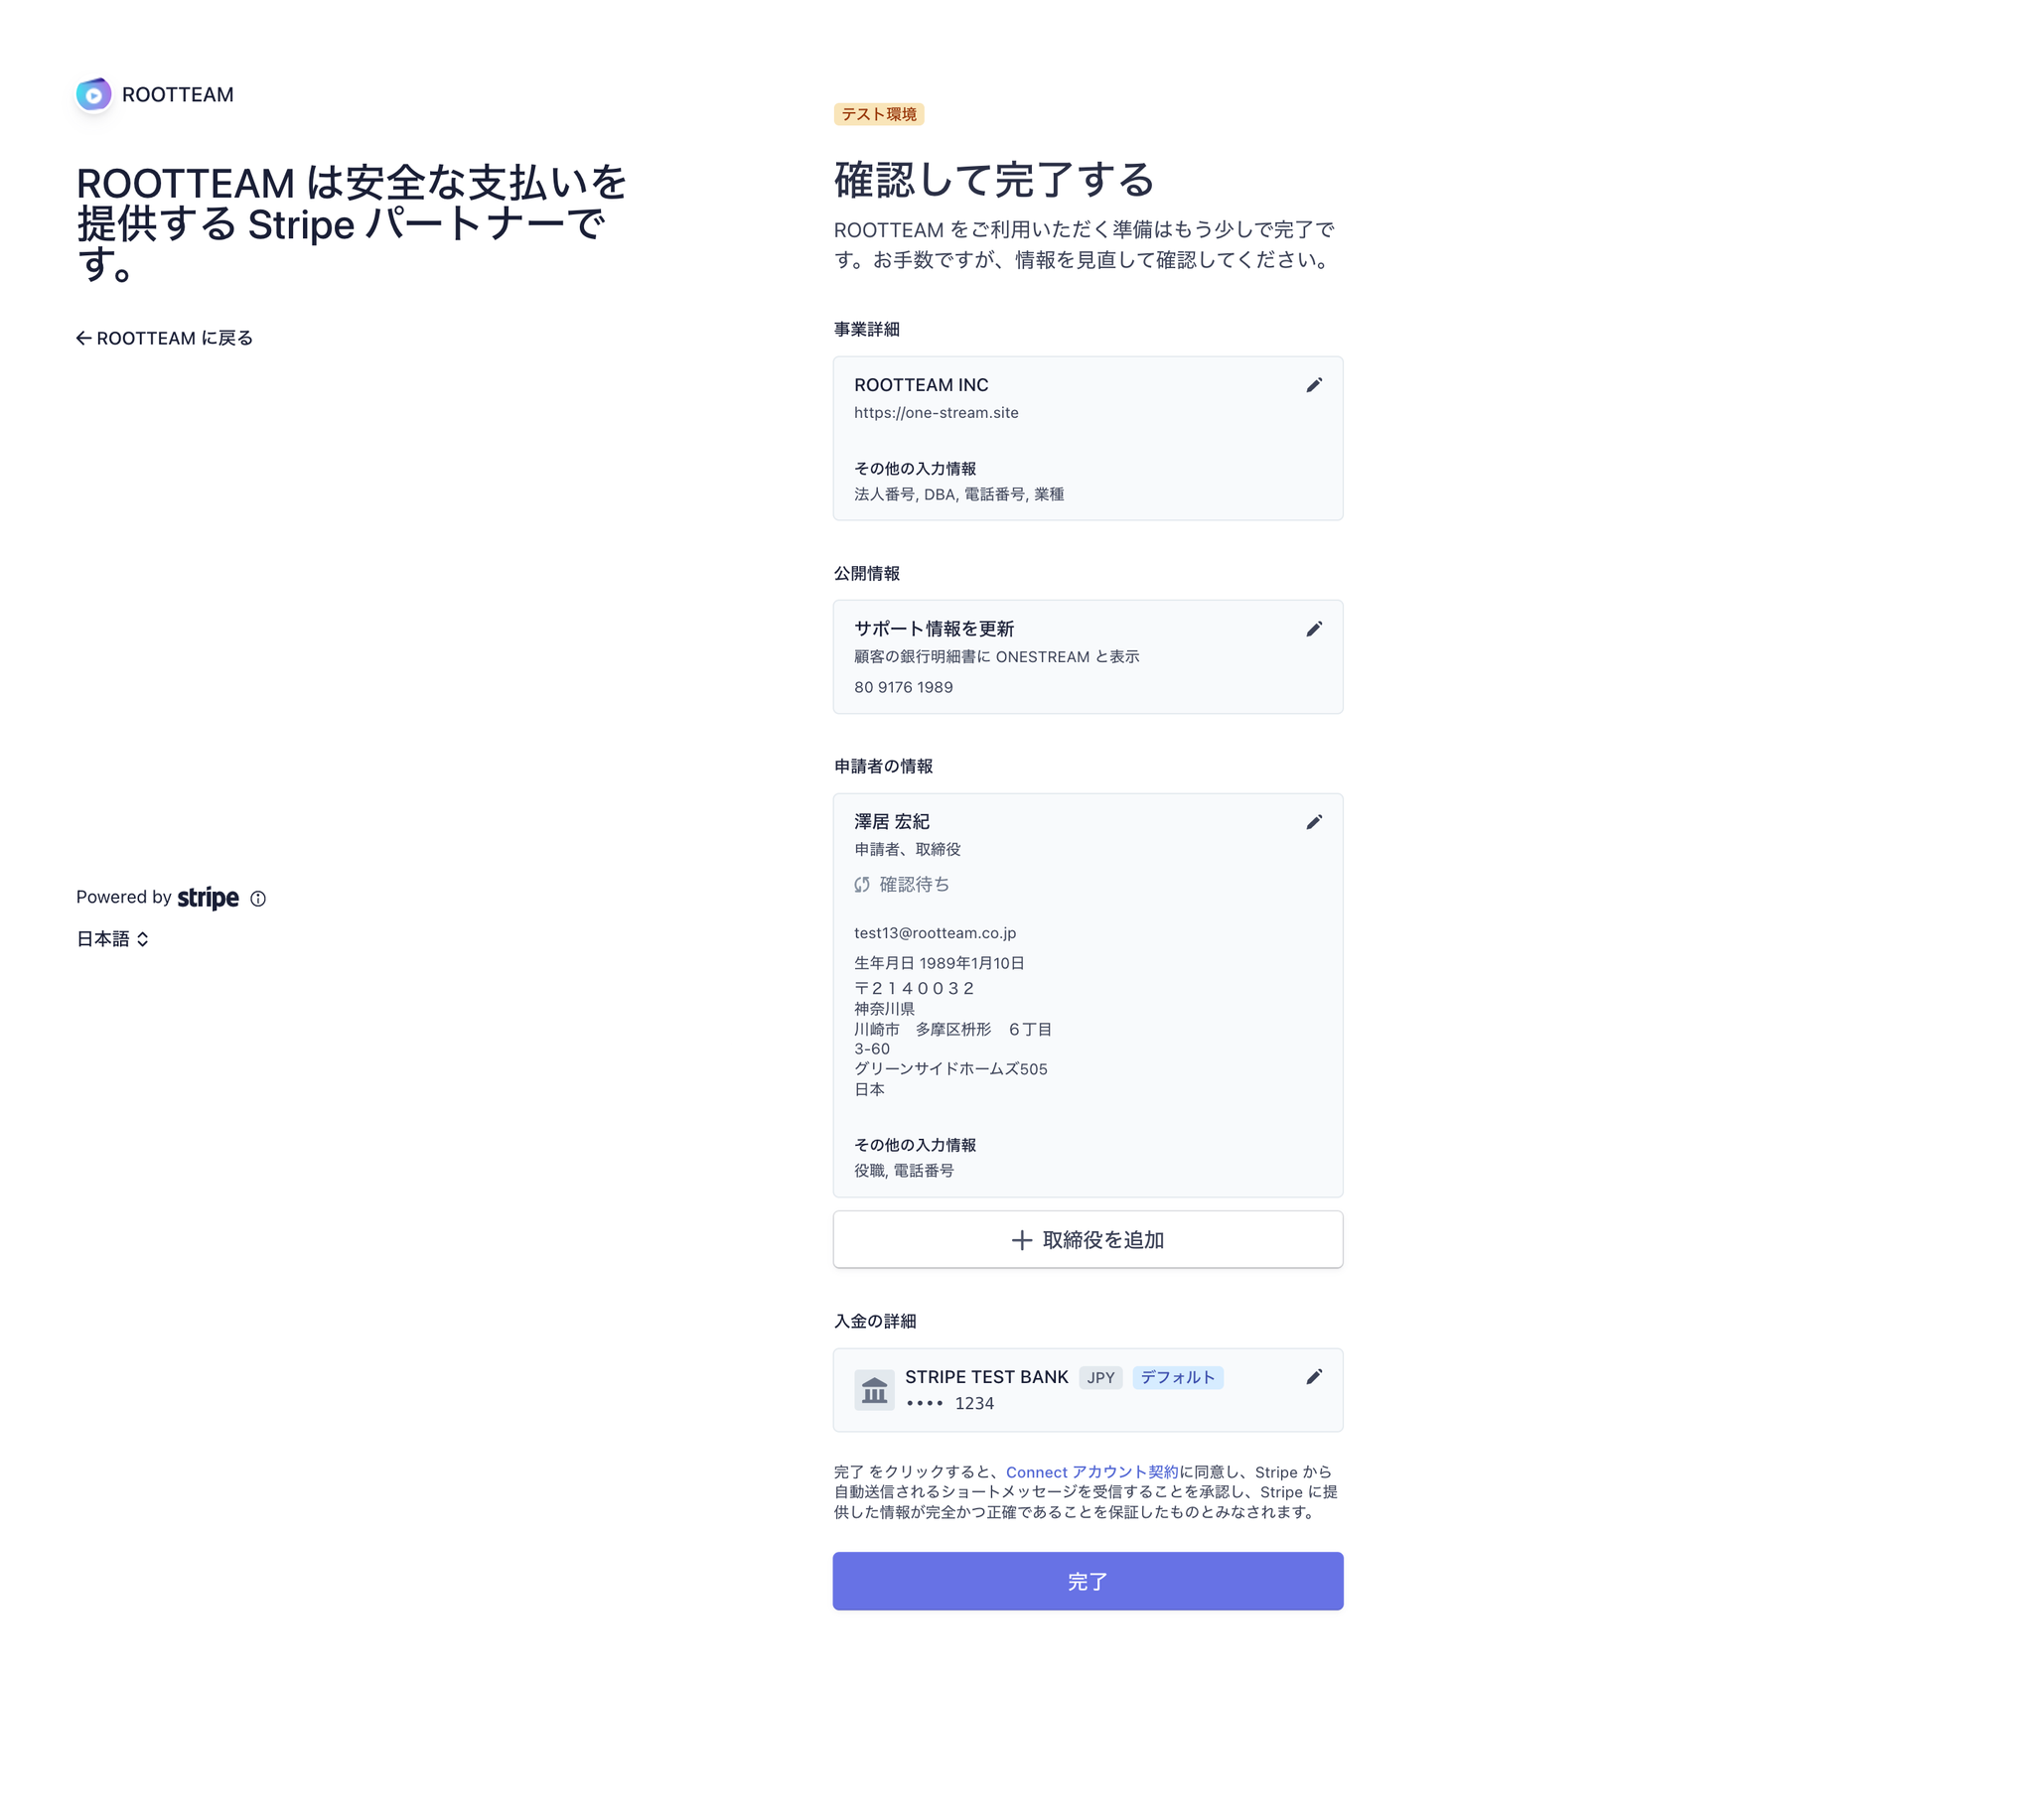Click the ROOTTEAM brand name header
The height and width of the screenshot is (1820, 2034).
(x=177, y=95)
